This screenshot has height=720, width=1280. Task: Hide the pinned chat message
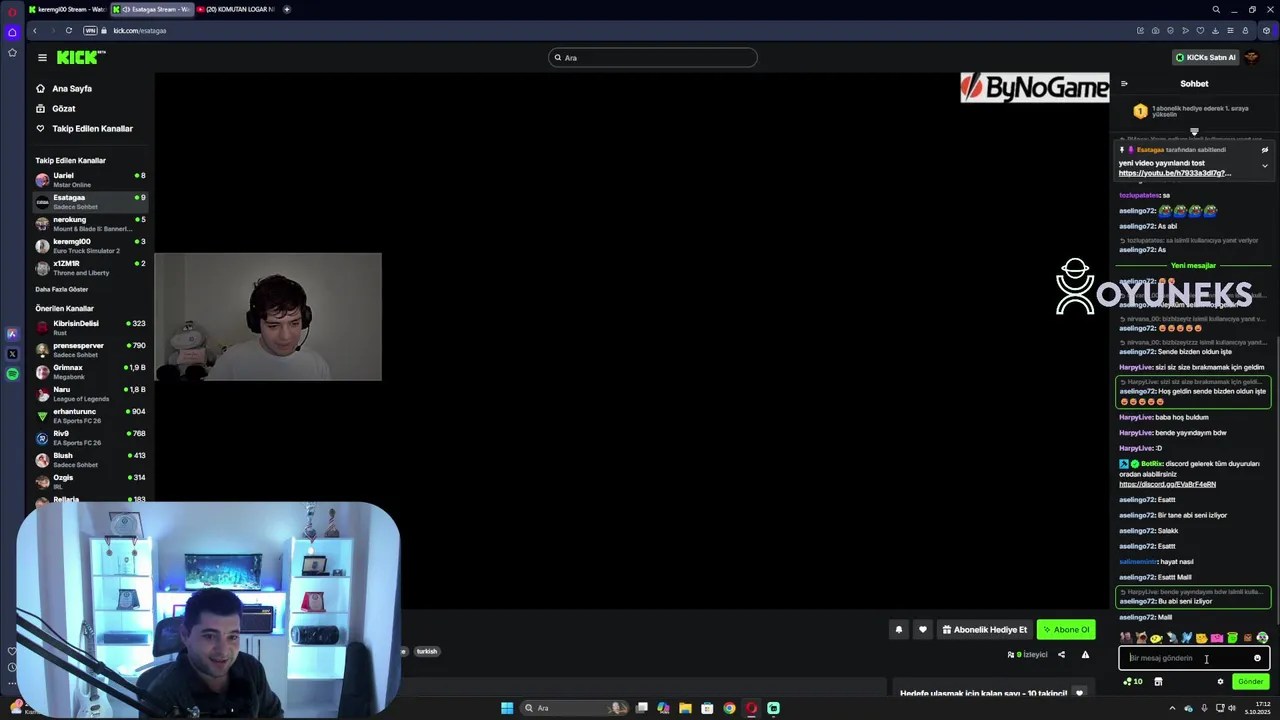[1264, 150]
